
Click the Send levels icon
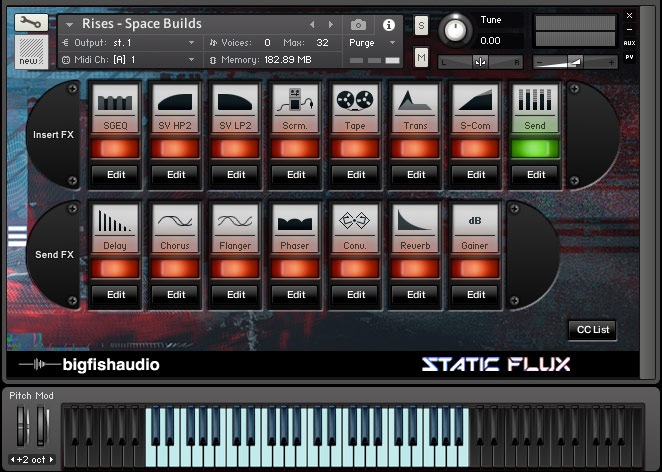(x=534, y=102)
